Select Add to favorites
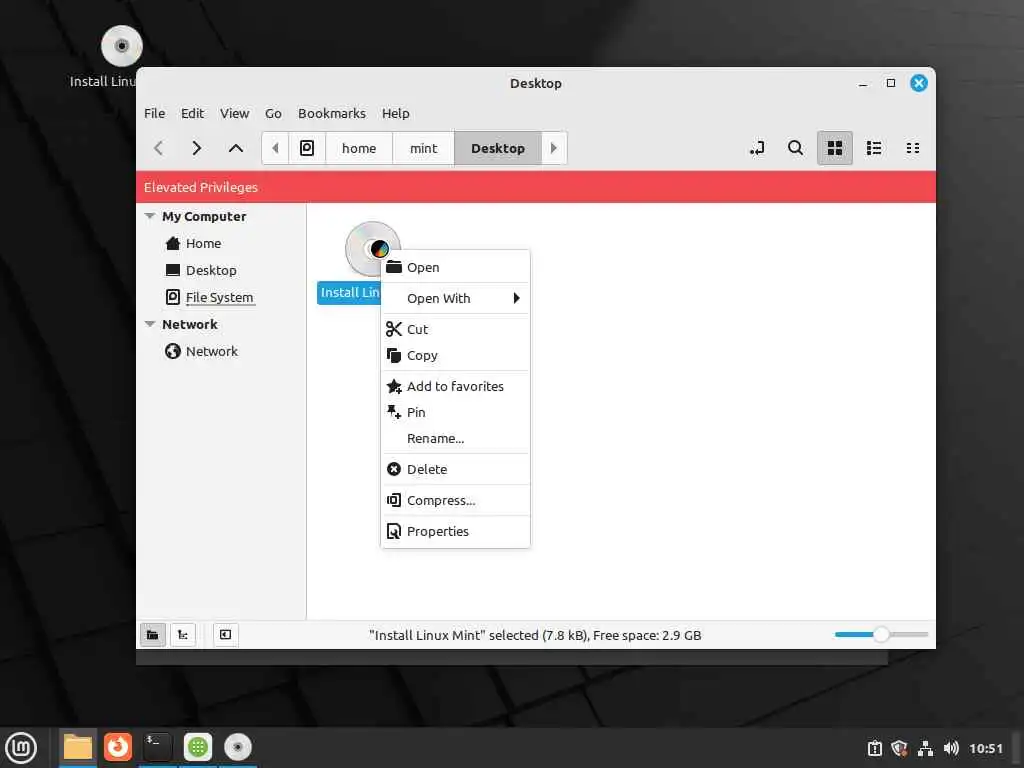The width and height of the screenshot is (1024, 768). coord(455,386)
